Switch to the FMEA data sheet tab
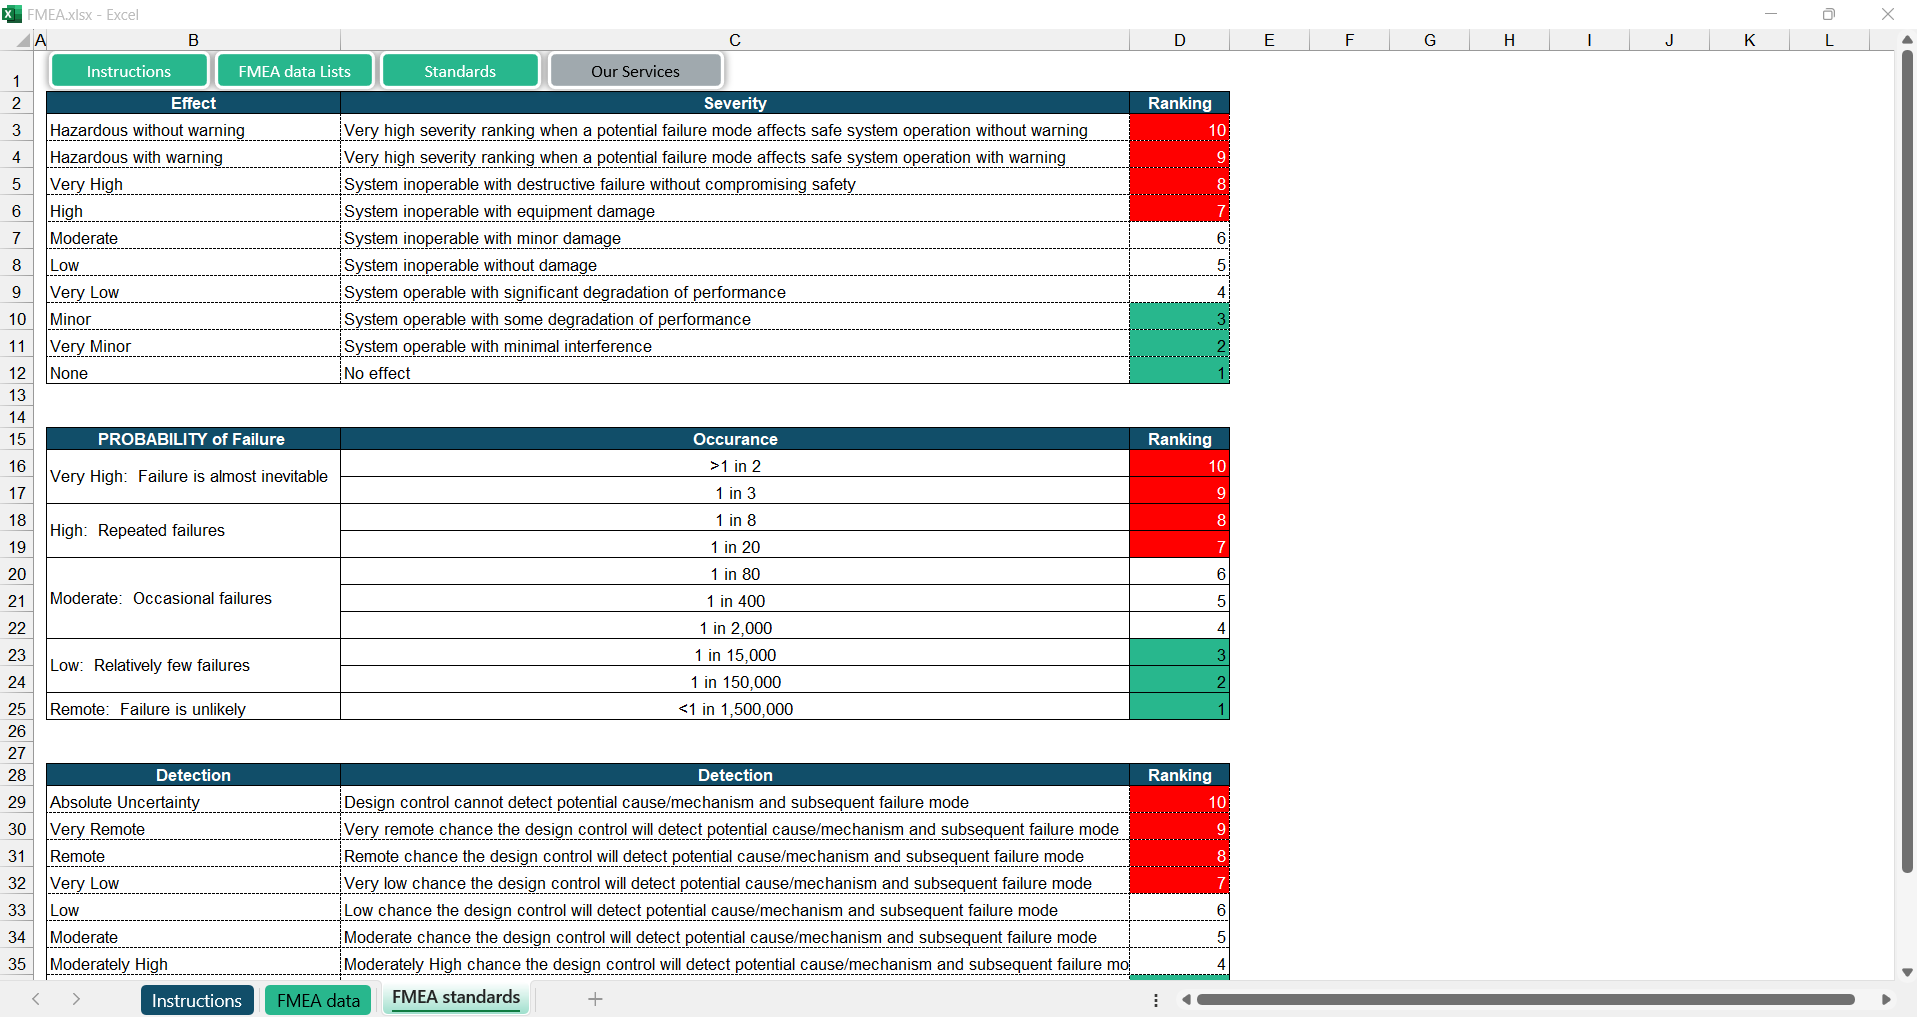1917x1017 pixels. tap(318, 1000)
